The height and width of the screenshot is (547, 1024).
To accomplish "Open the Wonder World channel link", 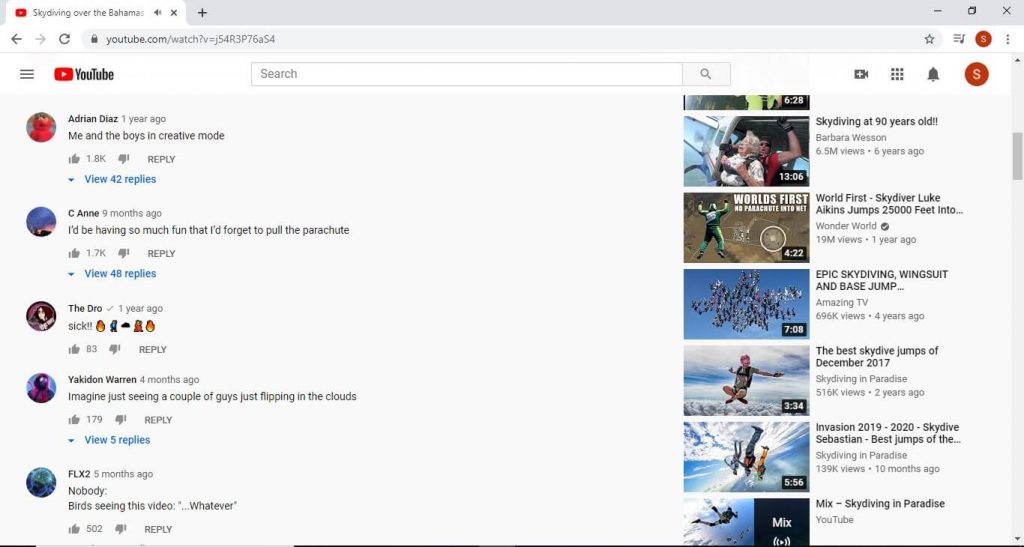I will pos(846,226).
